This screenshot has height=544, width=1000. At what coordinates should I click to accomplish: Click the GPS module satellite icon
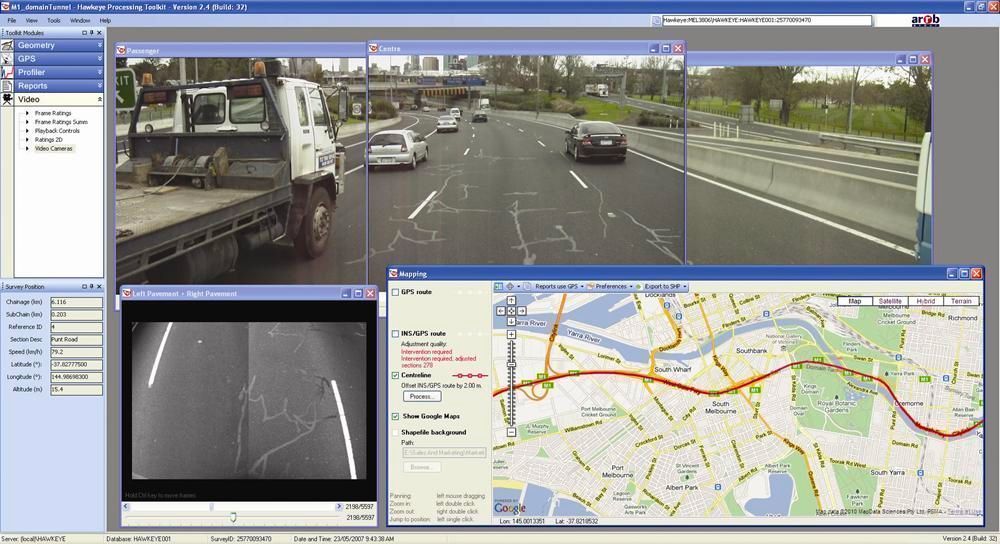pyautogui.click(x=7, y=59)
